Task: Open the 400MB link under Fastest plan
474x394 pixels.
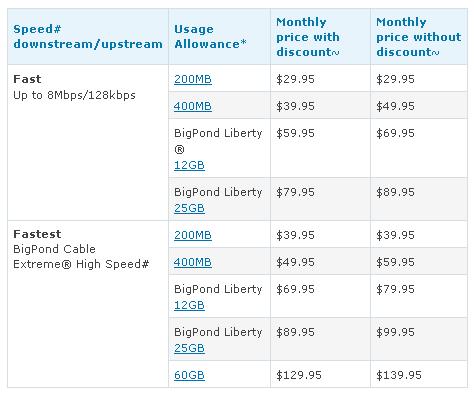Action: pos(193,262)
